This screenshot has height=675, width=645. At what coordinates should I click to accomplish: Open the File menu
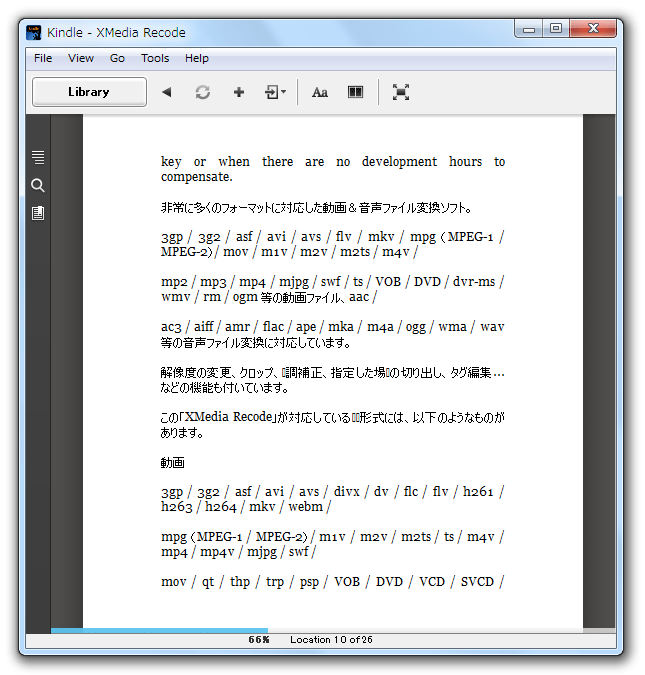[x=43, y=58]
